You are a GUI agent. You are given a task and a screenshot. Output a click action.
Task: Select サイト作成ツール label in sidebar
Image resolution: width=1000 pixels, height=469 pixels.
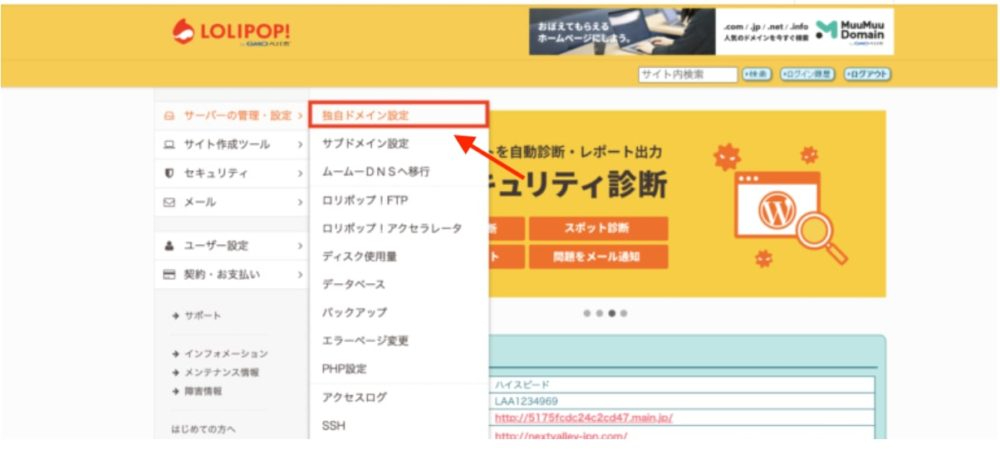pyautogui.click(x=227, y=145)
